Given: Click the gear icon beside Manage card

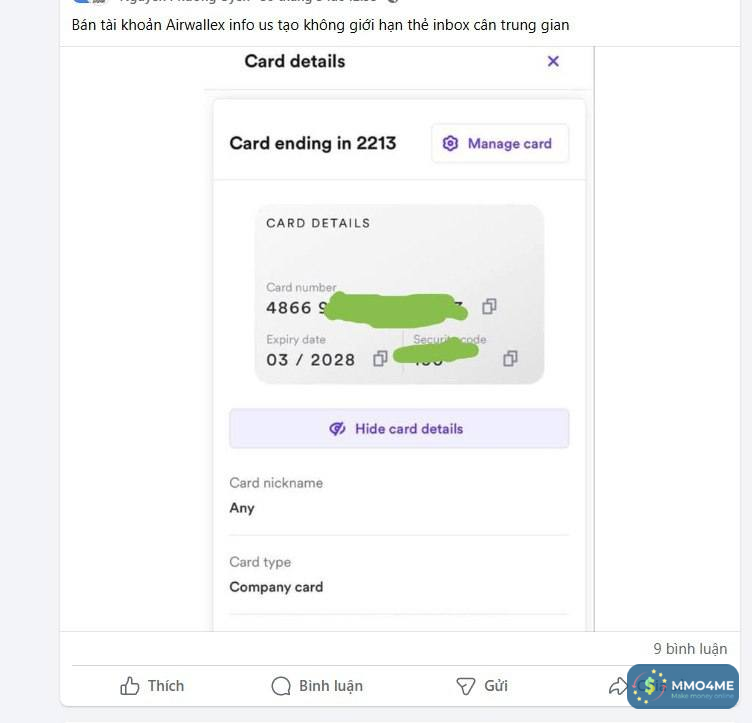Looking at the screenshot, I should coord(450,143).
